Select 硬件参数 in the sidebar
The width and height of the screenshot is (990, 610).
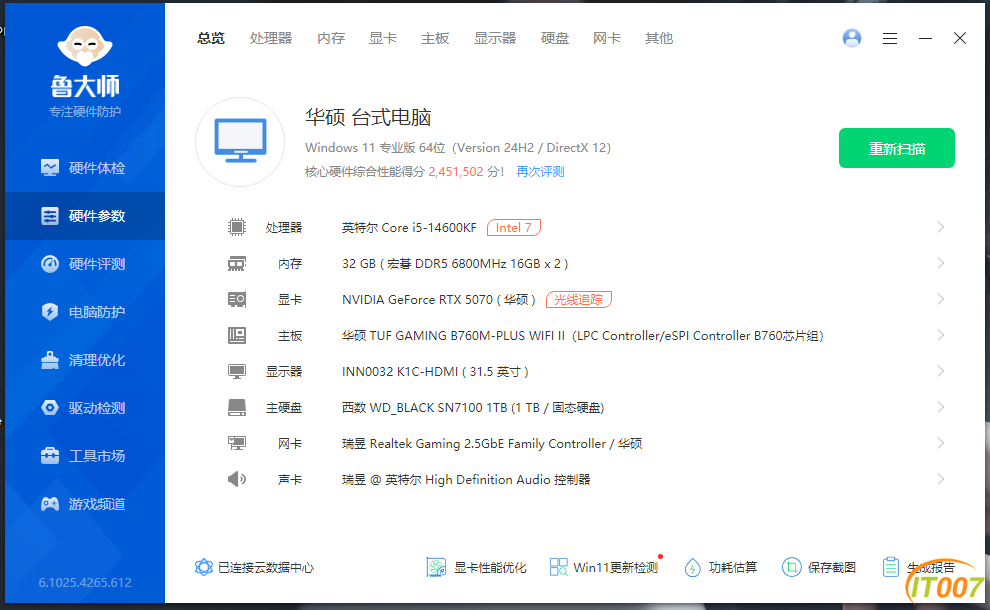point(85,216)
